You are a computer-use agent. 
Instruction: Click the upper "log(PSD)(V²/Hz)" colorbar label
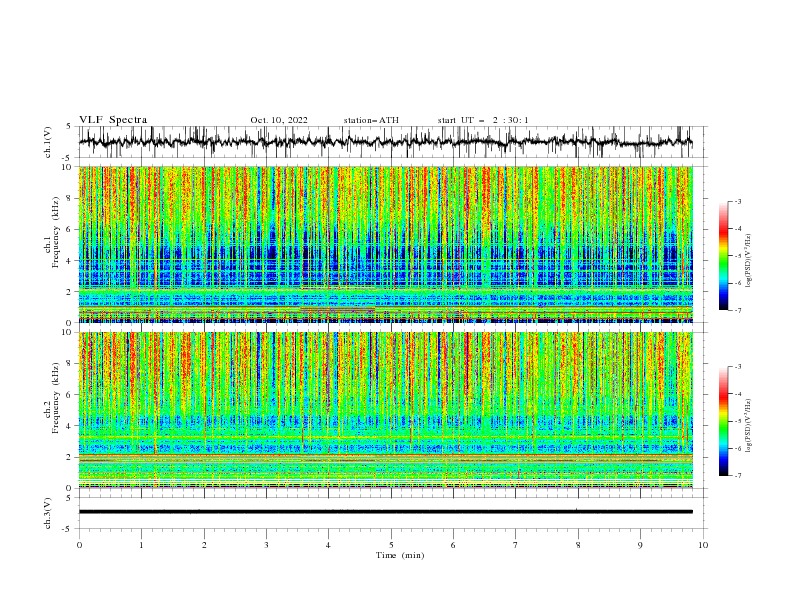(x=748, y=261)
